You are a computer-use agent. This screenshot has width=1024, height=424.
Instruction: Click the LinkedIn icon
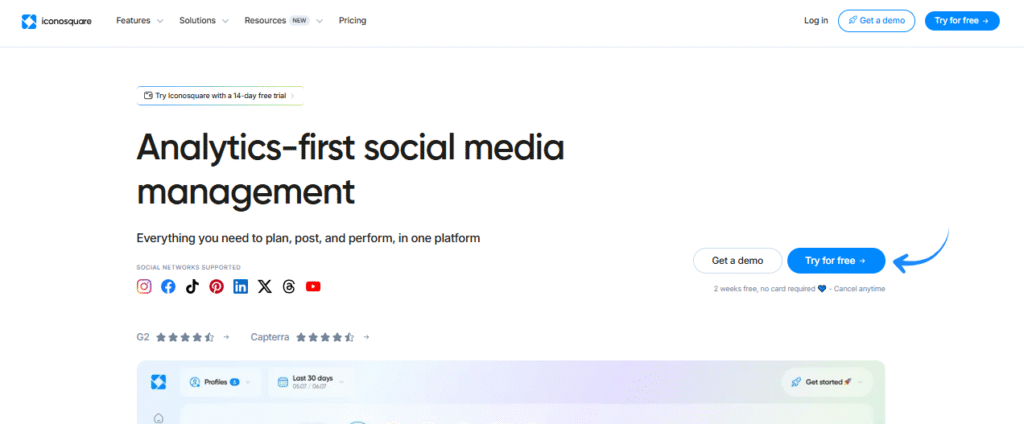point(240,286)
